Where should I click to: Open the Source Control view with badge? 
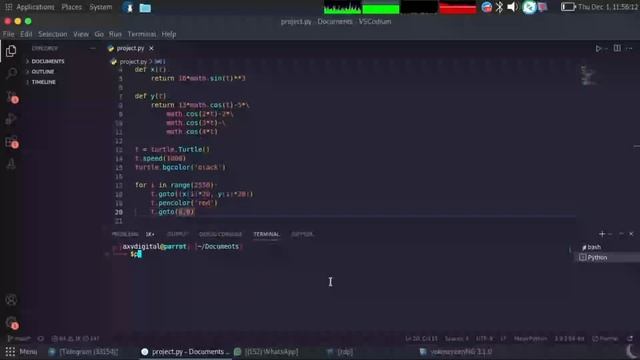coord(11,97)
